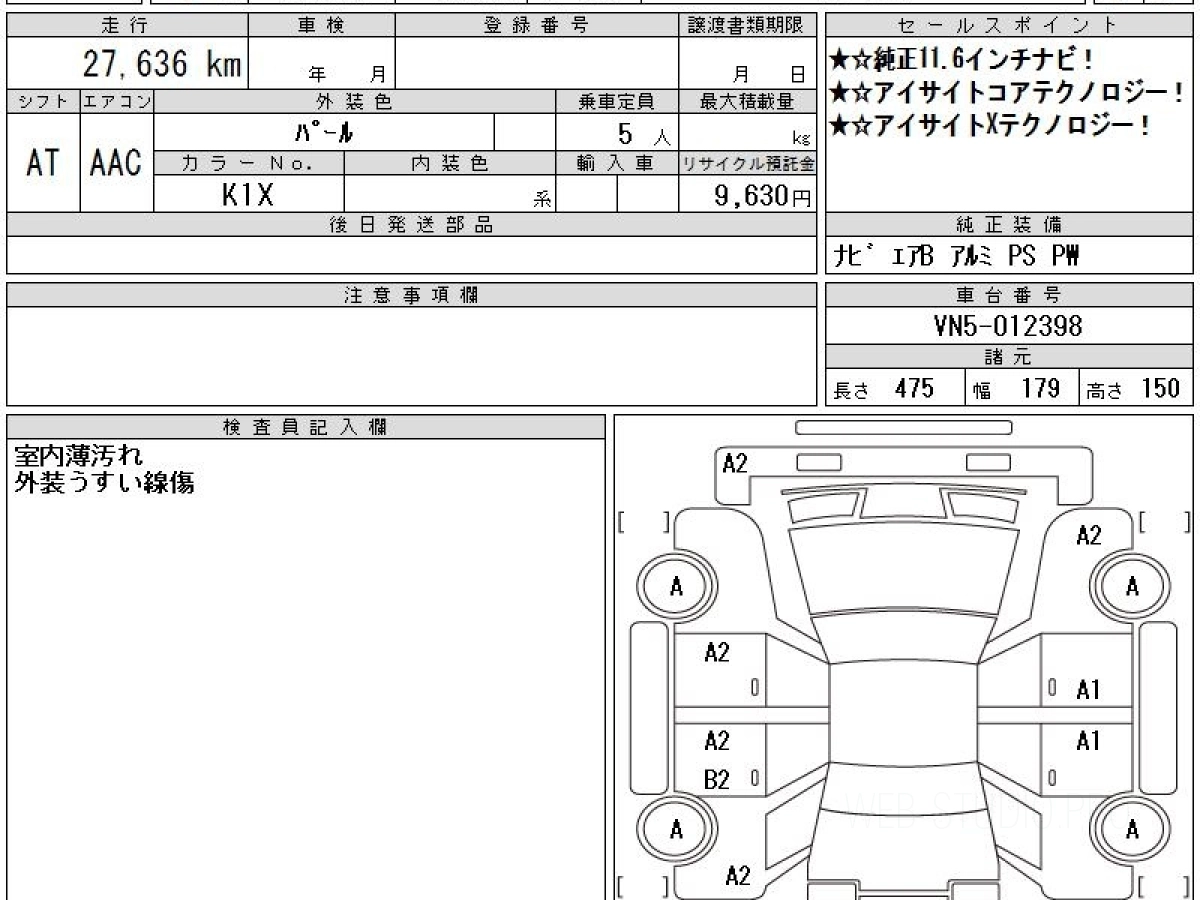Select the A2 mark on the fender beside the windshield

[1088, 535]
